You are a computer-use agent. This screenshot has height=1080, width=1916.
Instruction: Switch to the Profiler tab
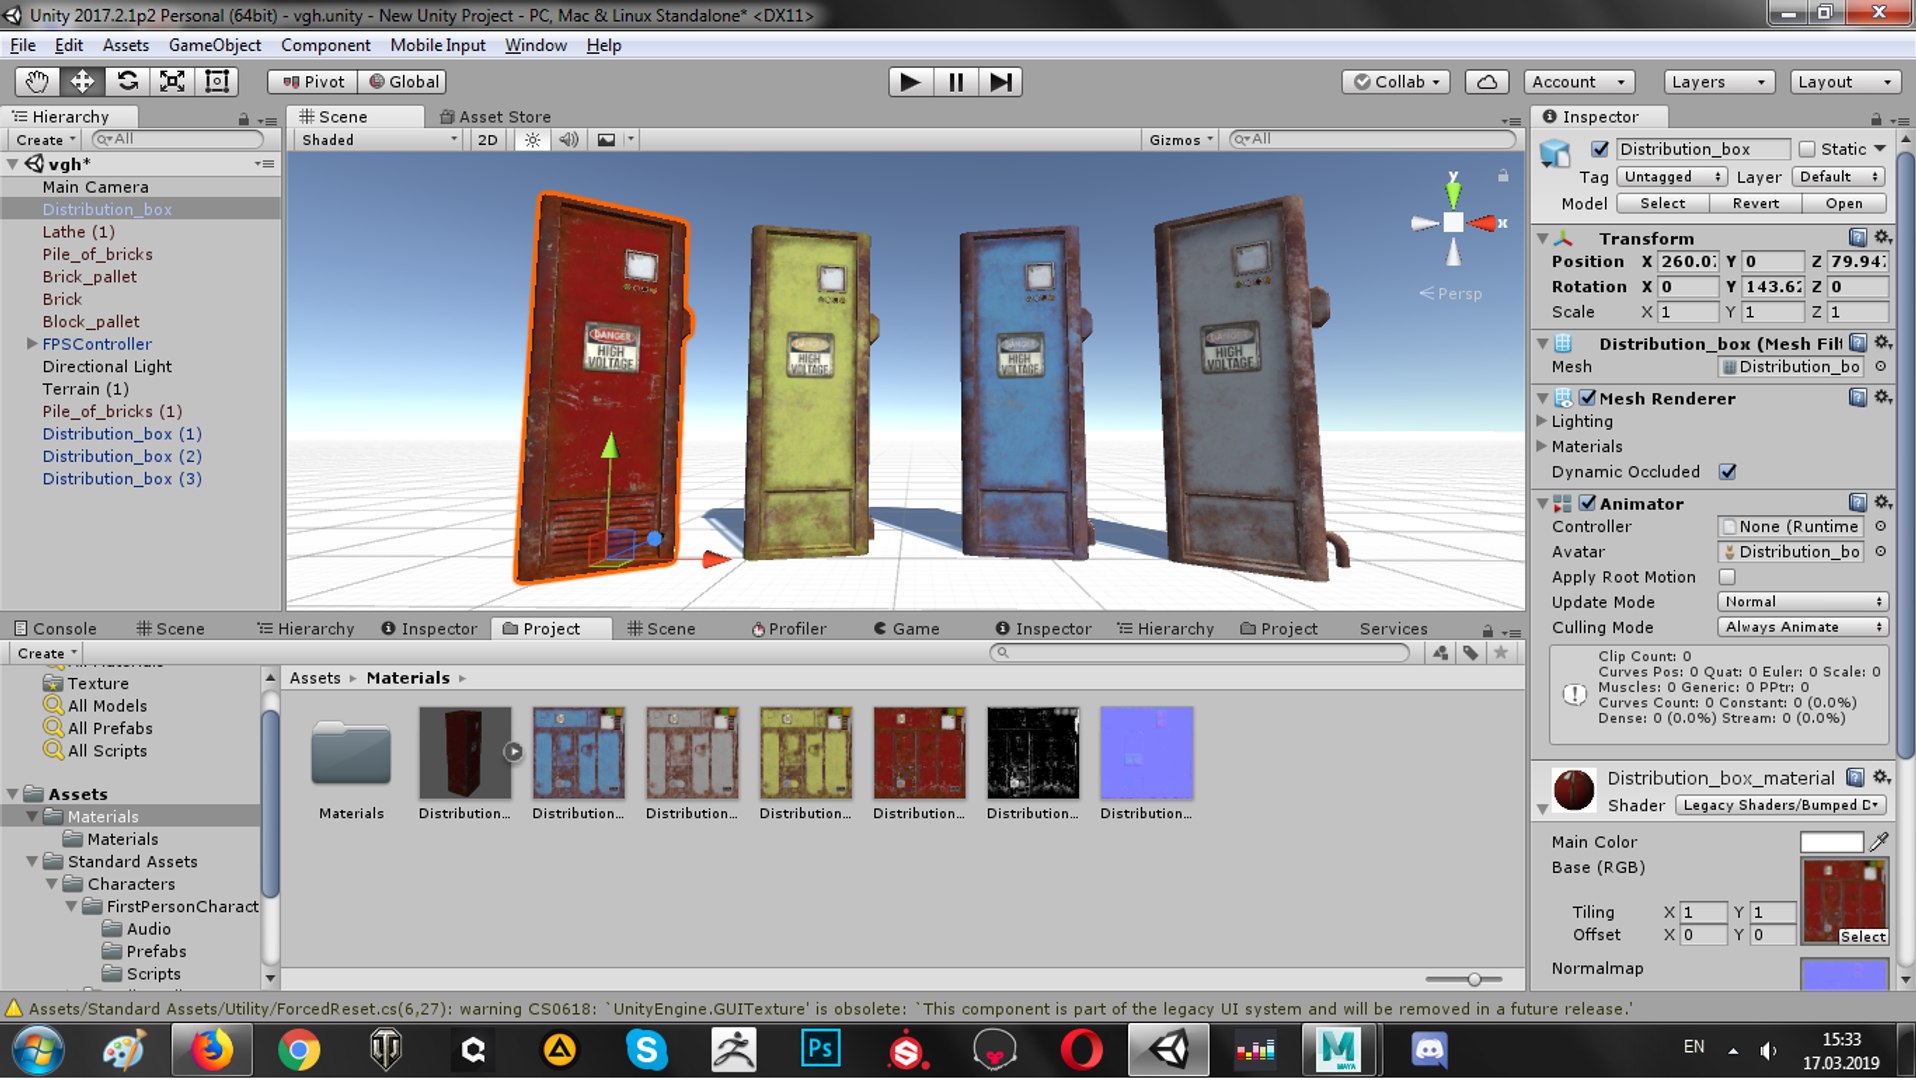tap(789, 628)
